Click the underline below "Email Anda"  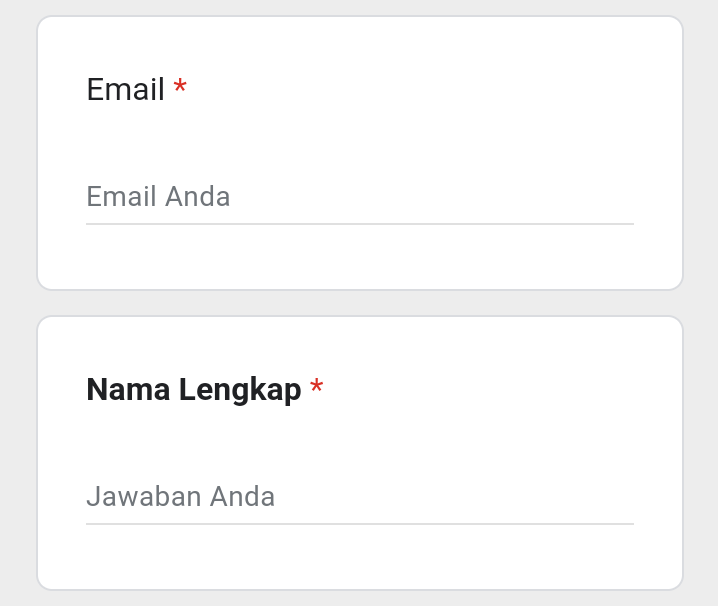coord(359,224)
